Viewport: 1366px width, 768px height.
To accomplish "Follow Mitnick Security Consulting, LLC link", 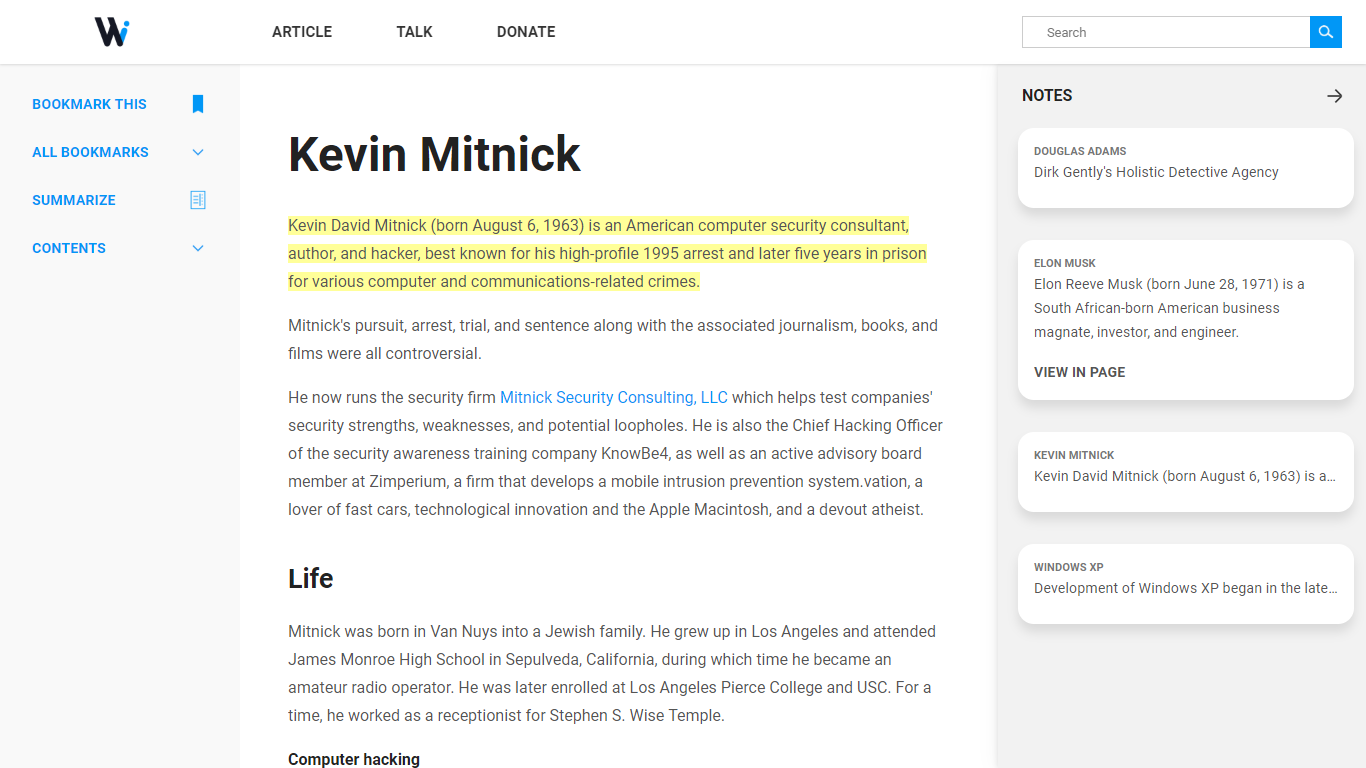I will point(614,397).
